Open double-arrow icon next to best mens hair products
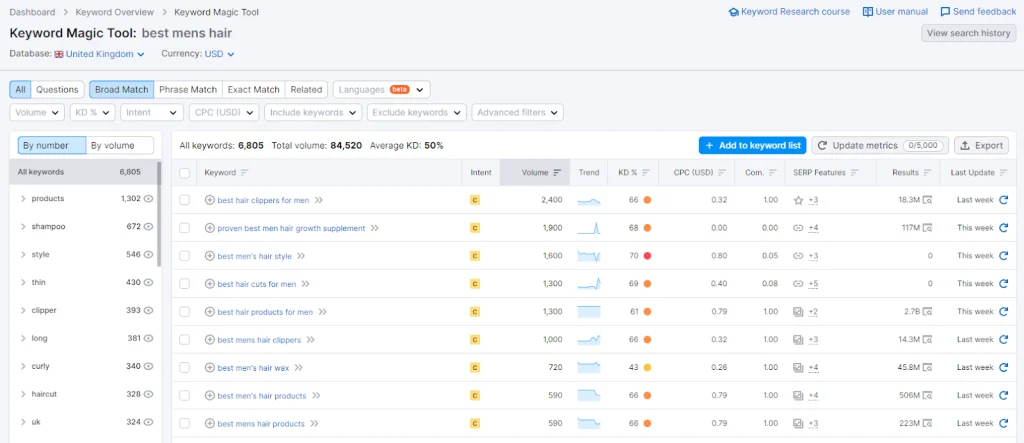Screen dimensions: 1024x443 tap(314, 423)
